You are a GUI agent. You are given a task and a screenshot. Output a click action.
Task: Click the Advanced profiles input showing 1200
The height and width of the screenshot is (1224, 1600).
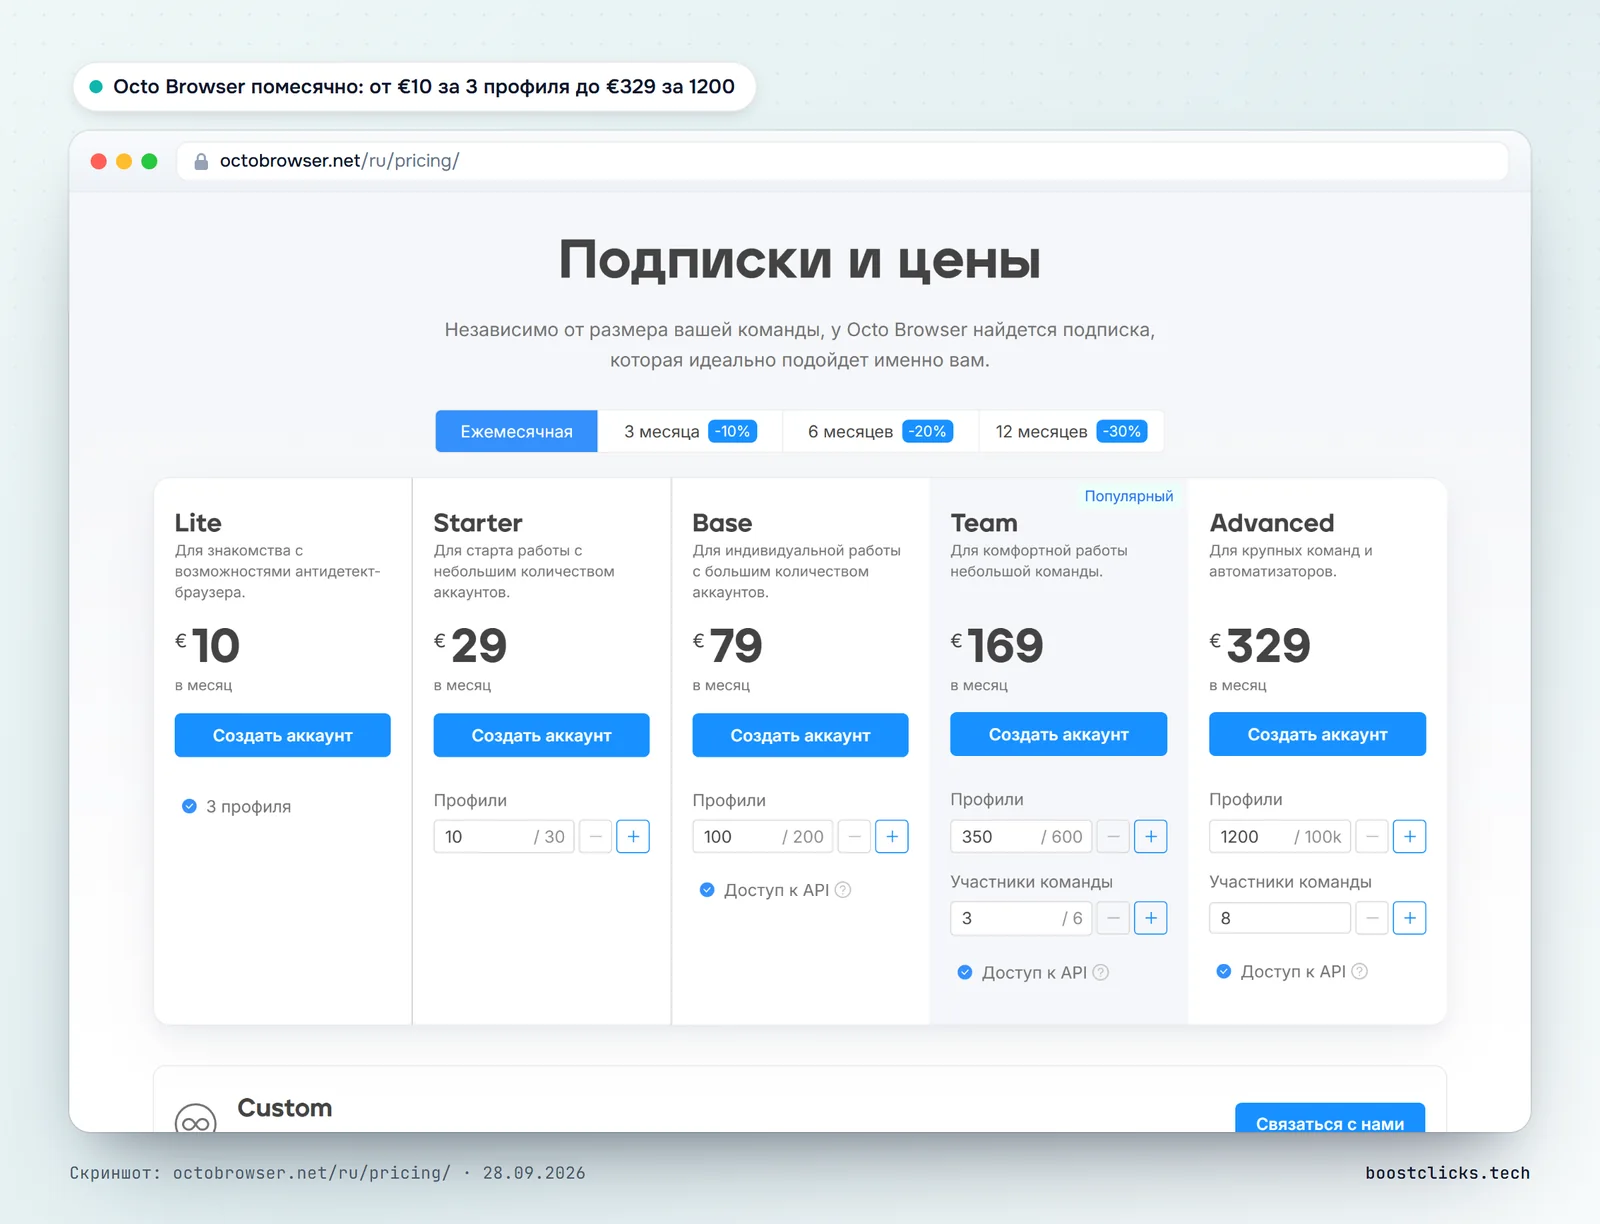point(1281,836)
